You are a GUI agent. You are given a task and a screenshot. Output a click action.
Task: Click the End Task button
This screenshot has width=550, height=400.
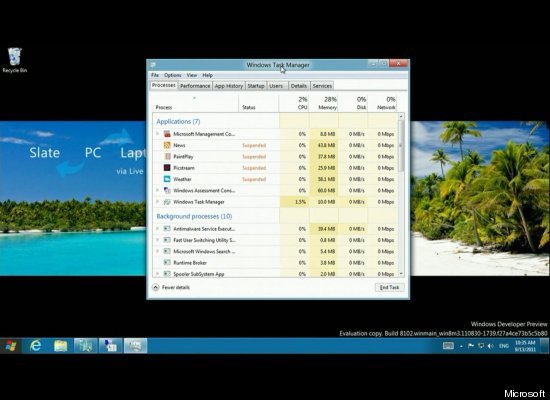(389, 287)
